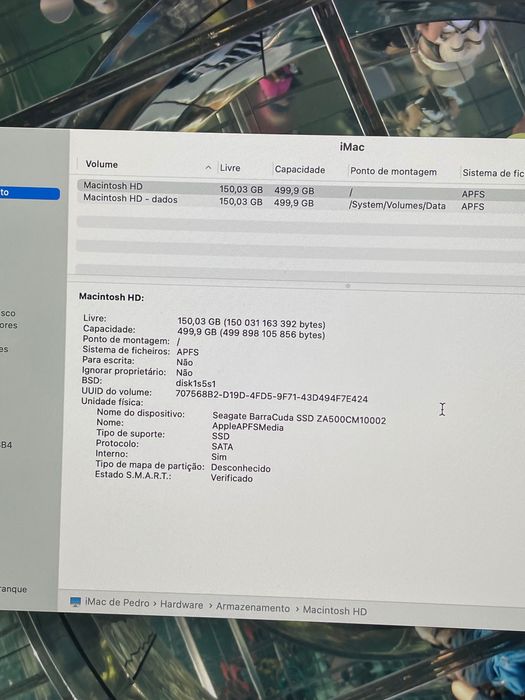Click the Livre column header

tap(230, 168)
